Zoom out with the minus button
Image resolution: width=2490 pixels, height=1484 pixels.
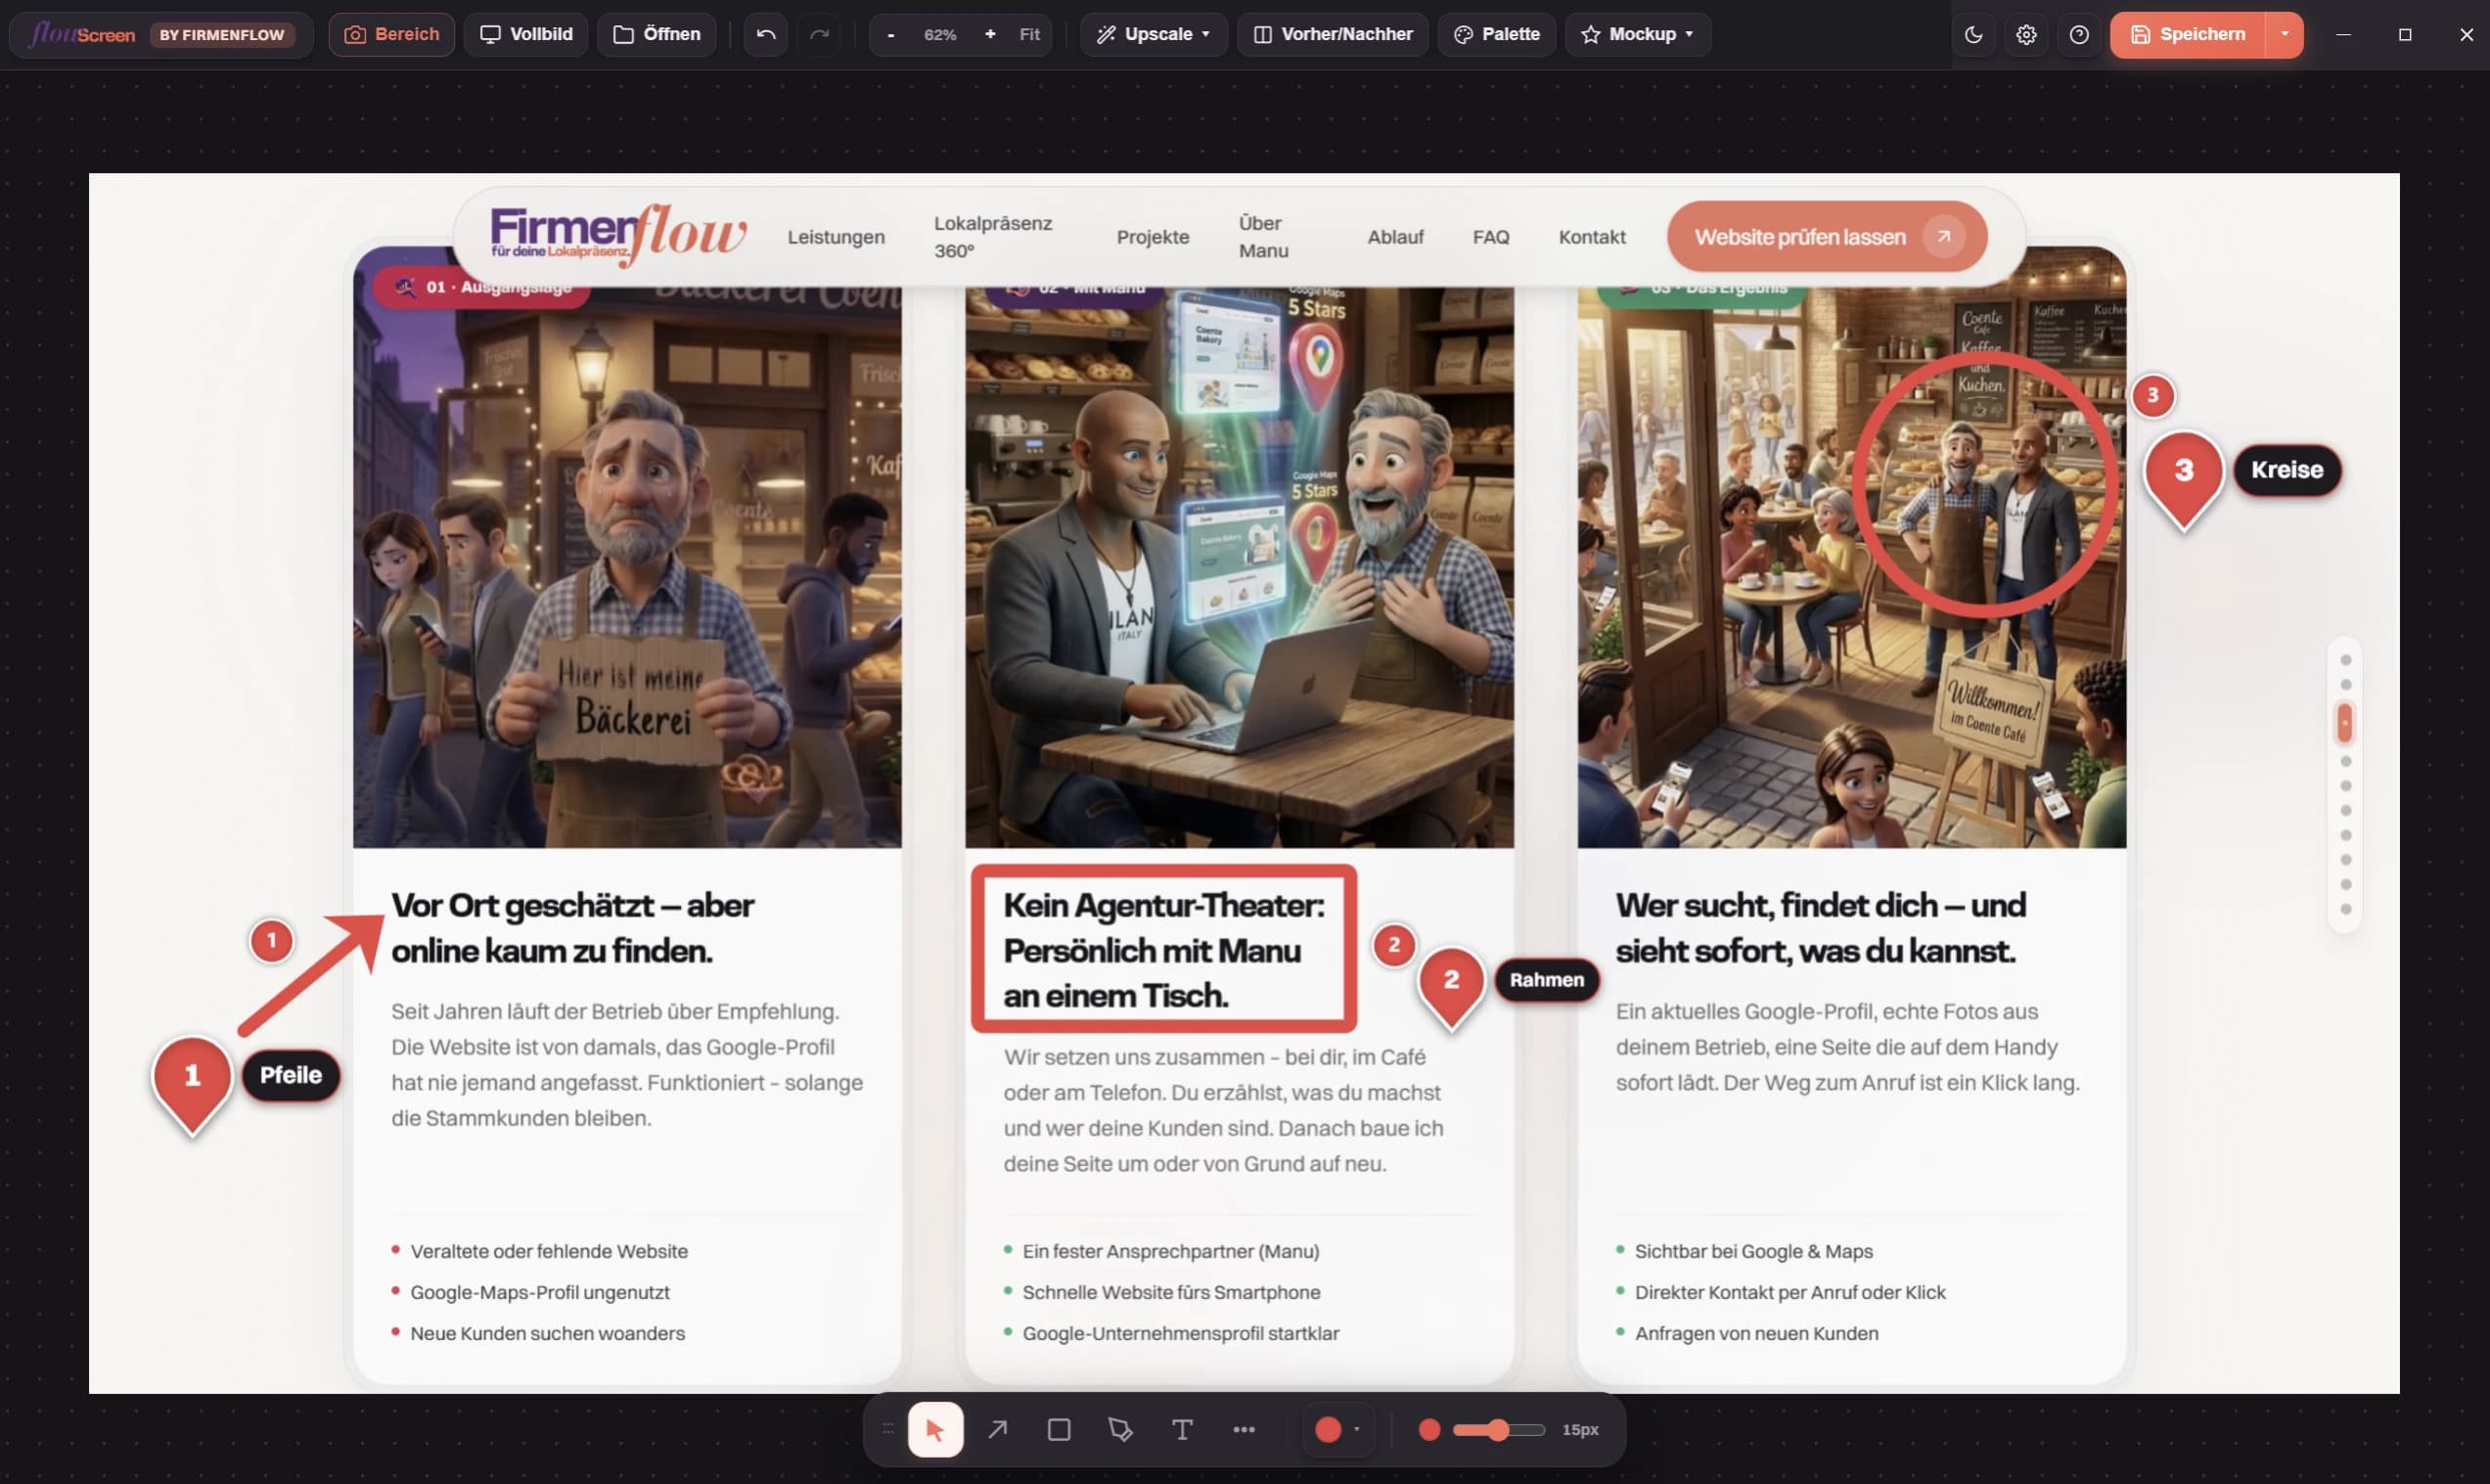click(890, 34)
